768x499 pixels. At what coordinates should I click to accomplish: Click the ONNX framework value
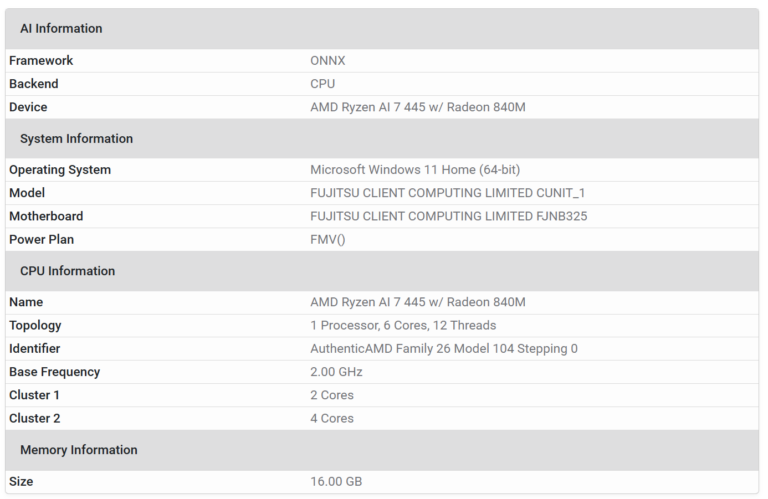[328, 61]
